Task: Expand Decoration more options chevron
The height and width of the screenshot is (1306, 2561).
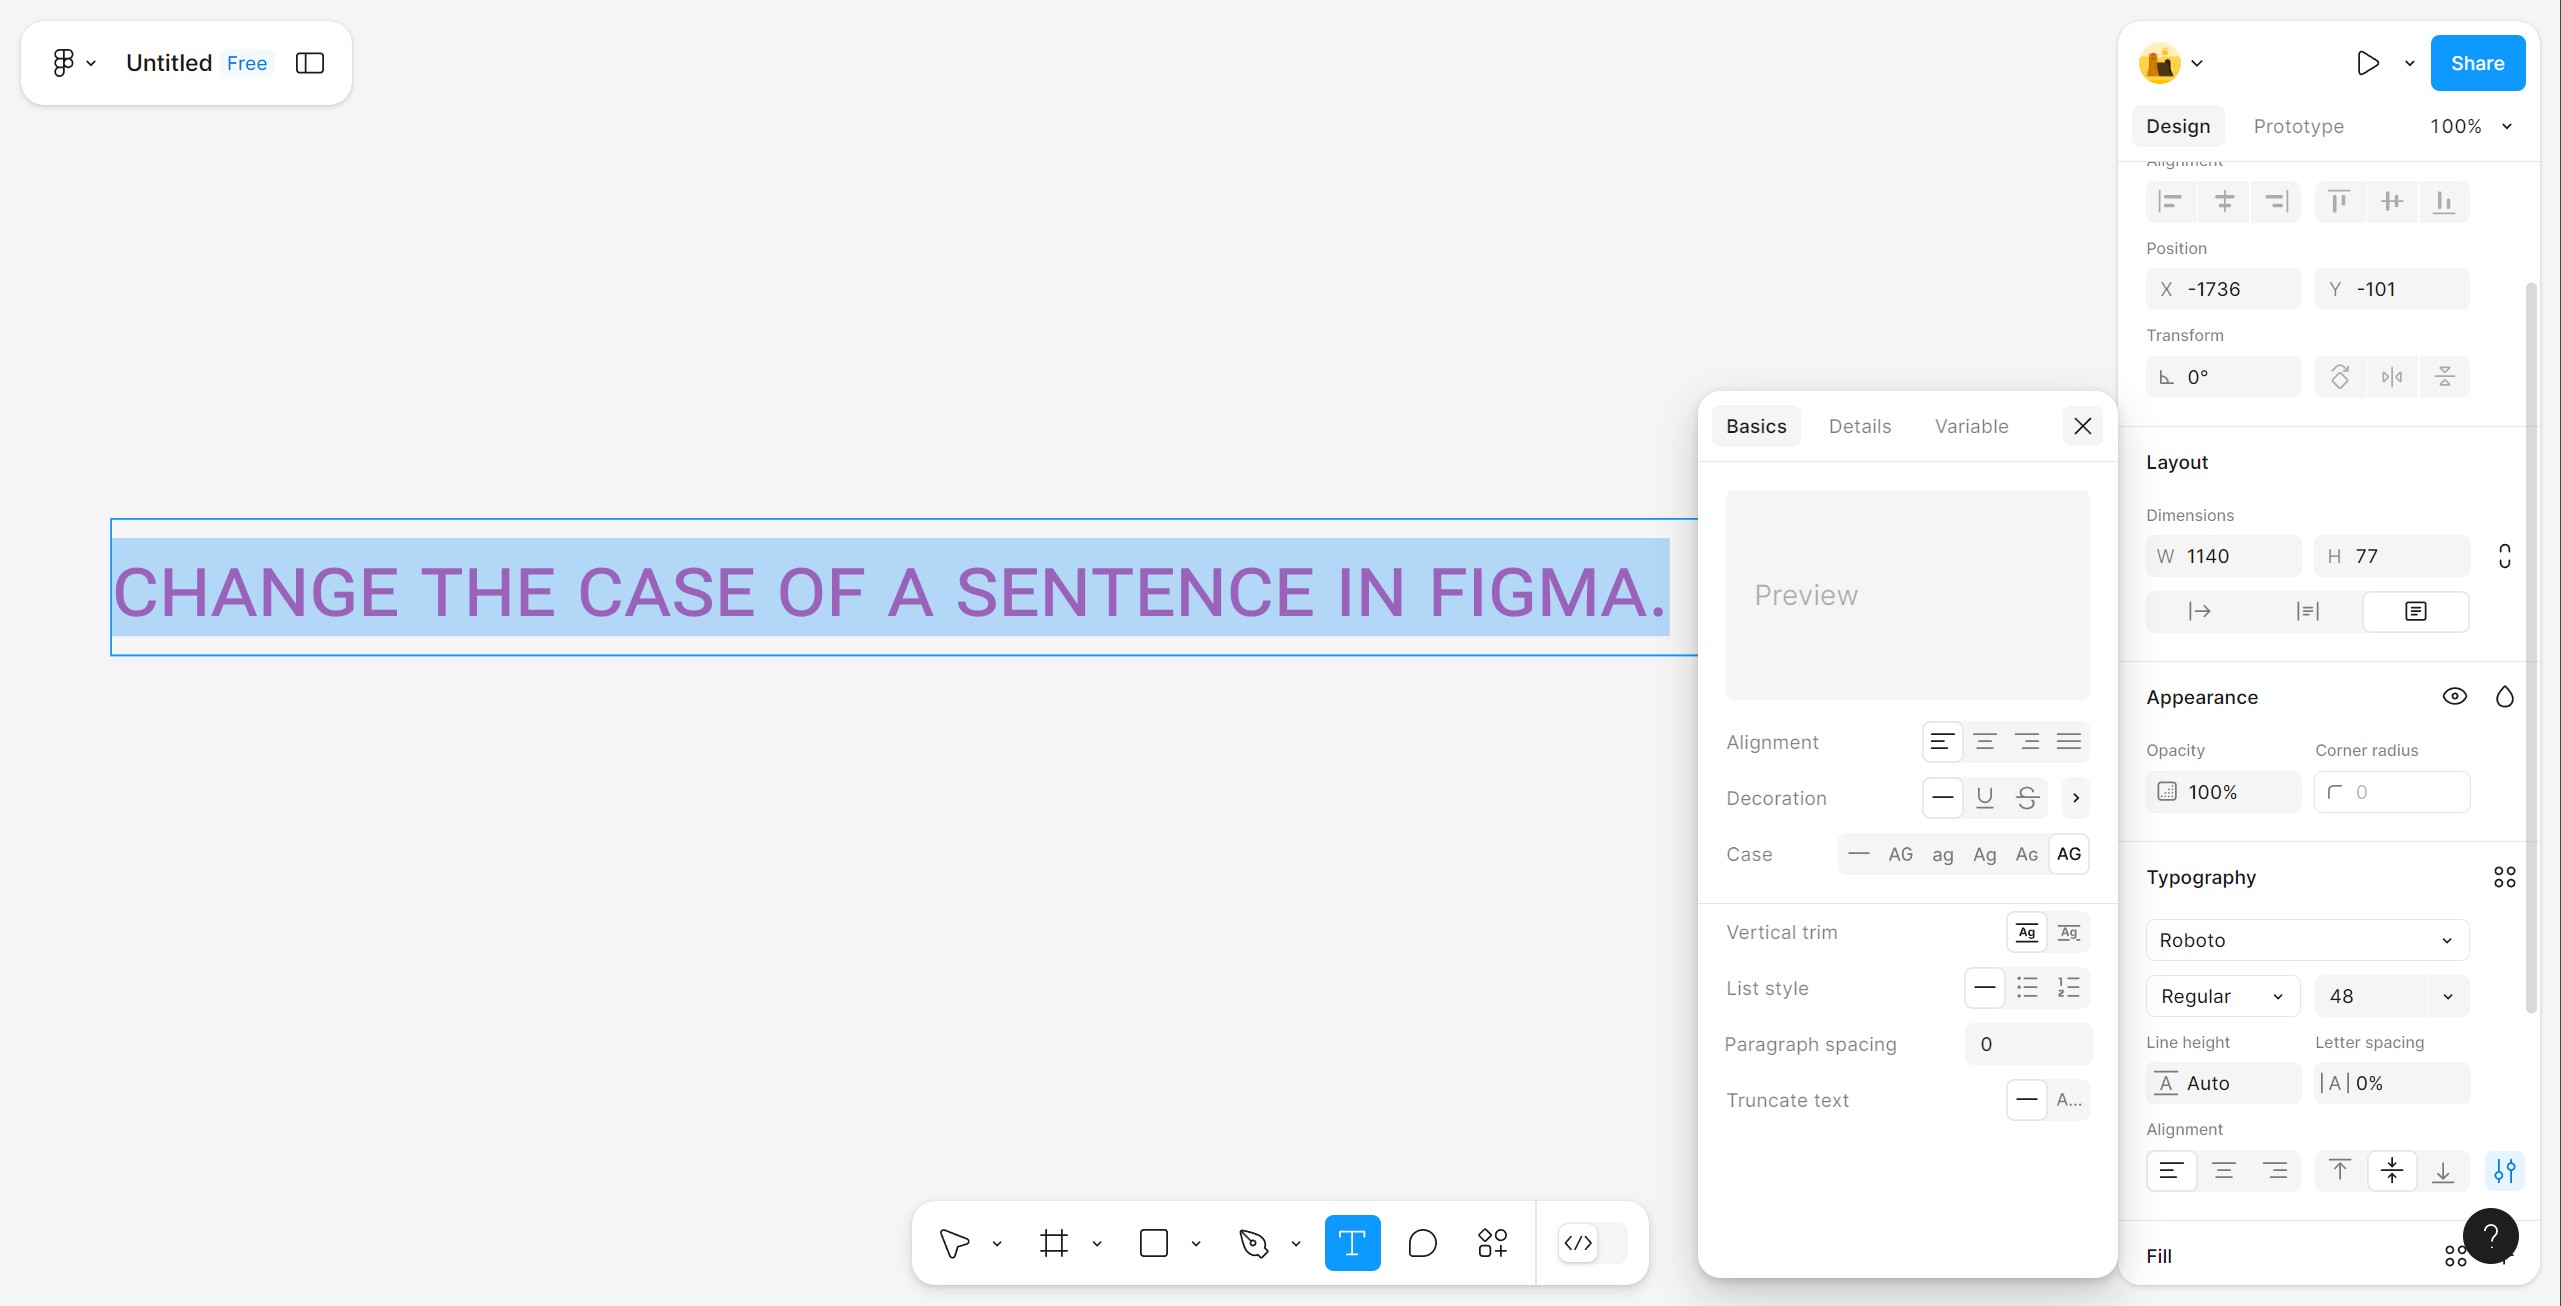Action: 2076,798
